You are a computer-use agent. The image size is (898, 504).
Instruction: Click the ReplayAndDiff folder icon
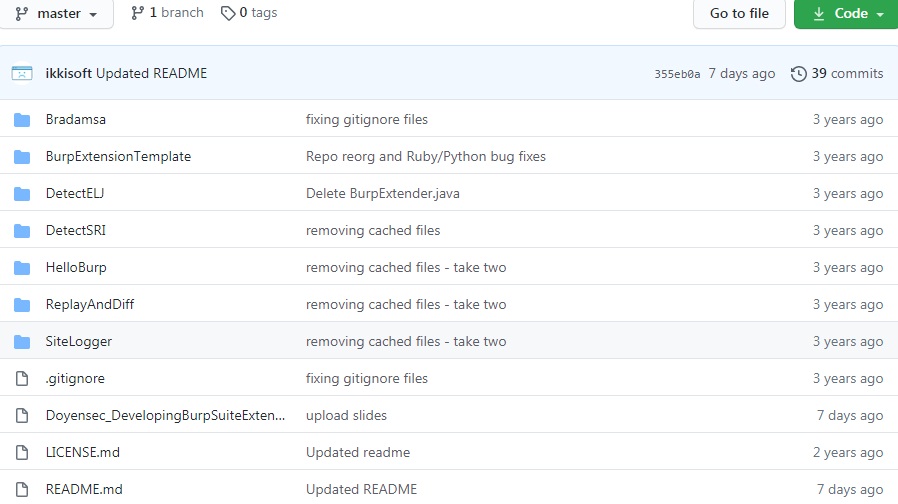click(x=22, y=305)
